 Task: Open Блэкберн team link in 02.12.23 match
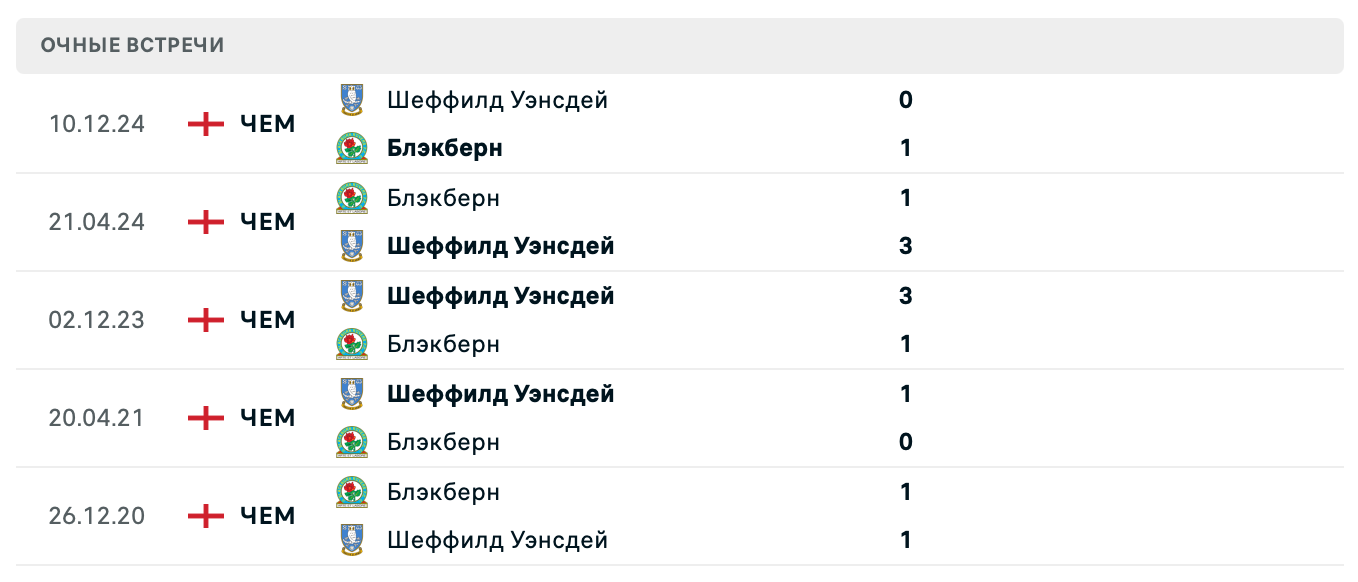(443, 344)
